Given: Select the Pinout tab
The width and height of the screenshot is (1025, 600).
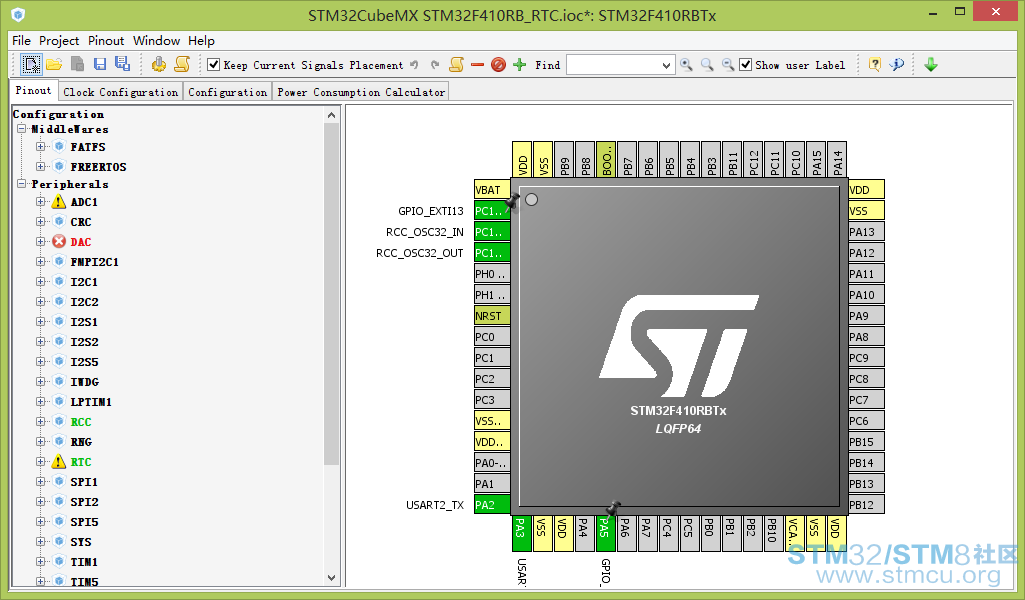Looking at the screenshot, I should (33, 91).
